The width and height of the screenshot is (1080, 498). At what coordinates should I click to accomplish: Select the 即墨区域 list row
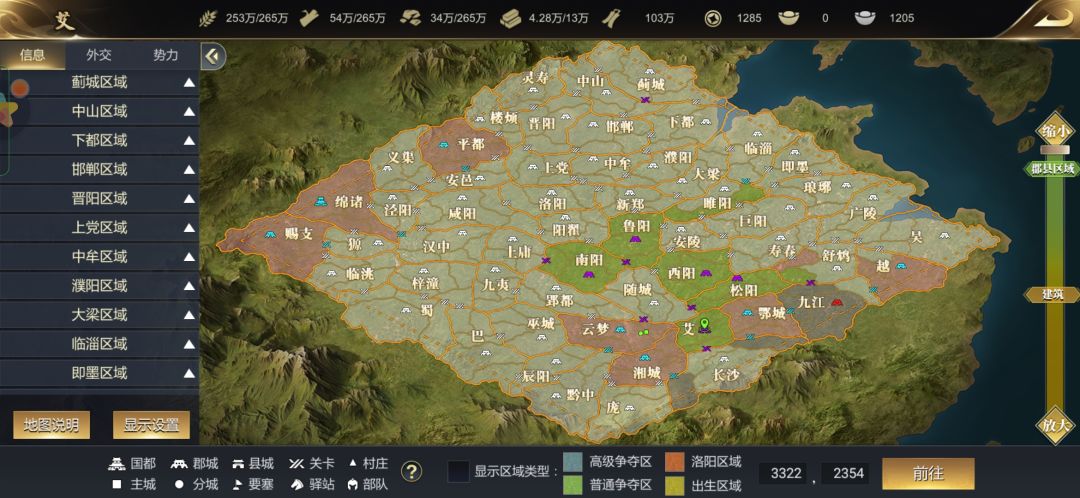point(99,373)
